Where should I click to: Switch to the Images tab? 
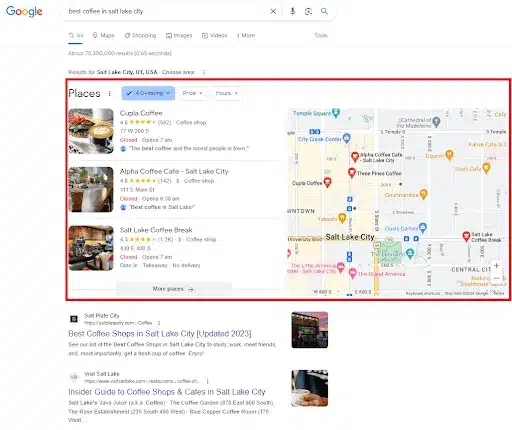(179, 35)
